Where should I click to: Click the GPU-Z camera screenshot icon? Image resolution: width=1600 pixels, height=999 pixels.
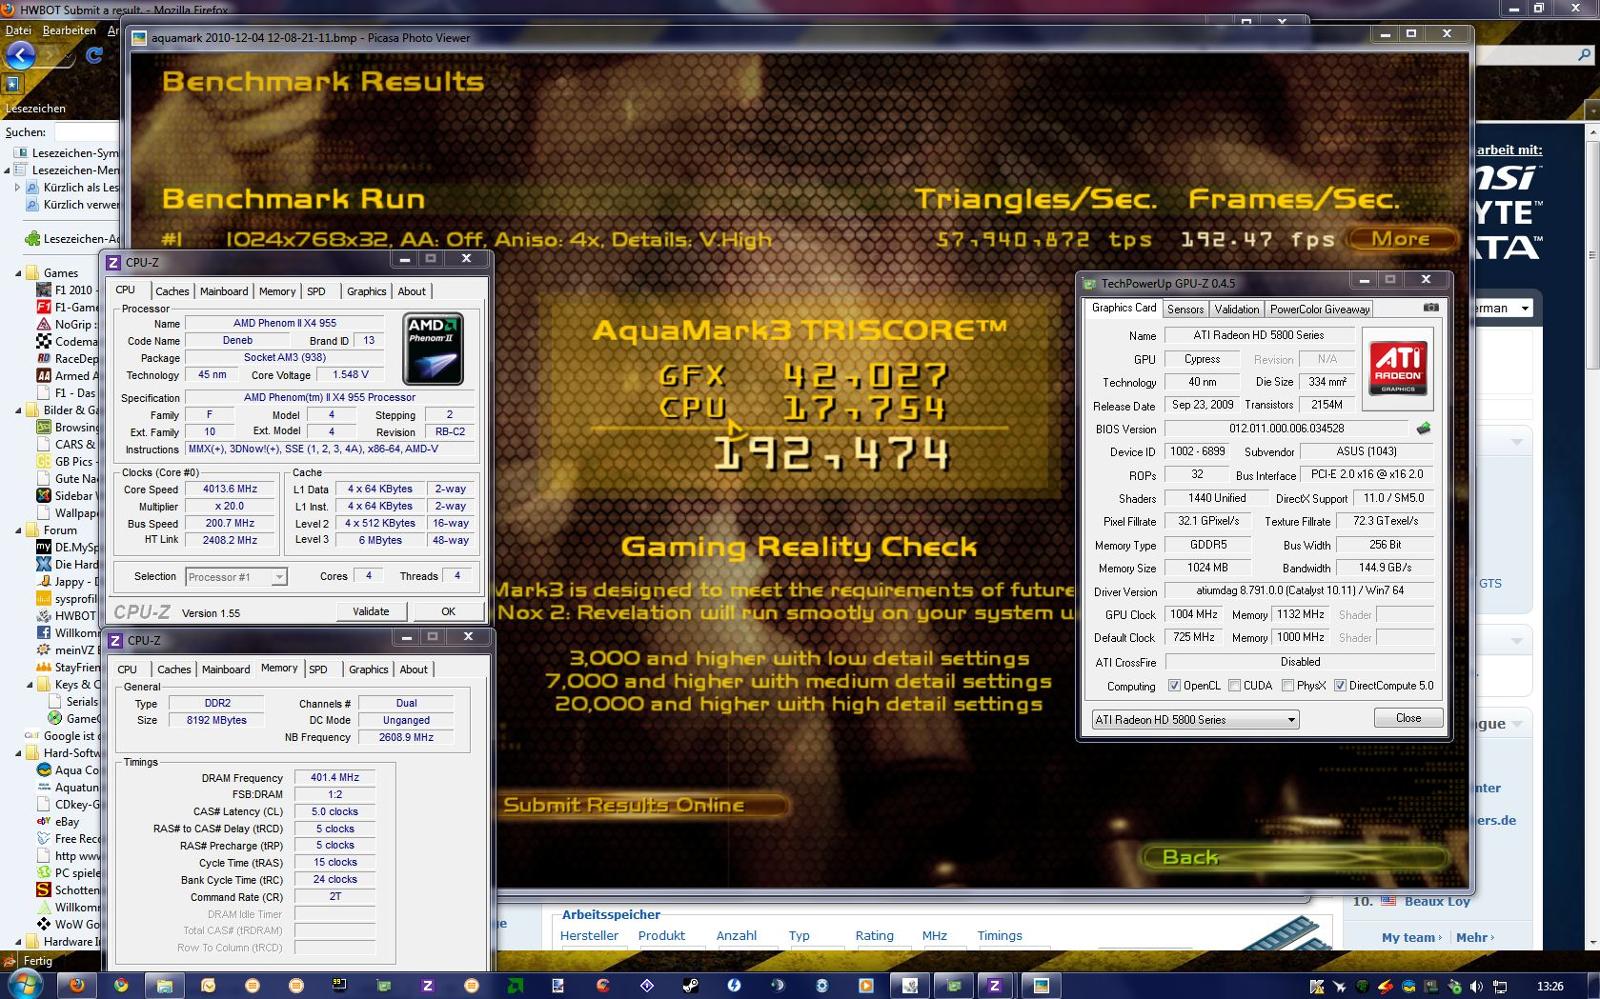(x=1431, y=308)
